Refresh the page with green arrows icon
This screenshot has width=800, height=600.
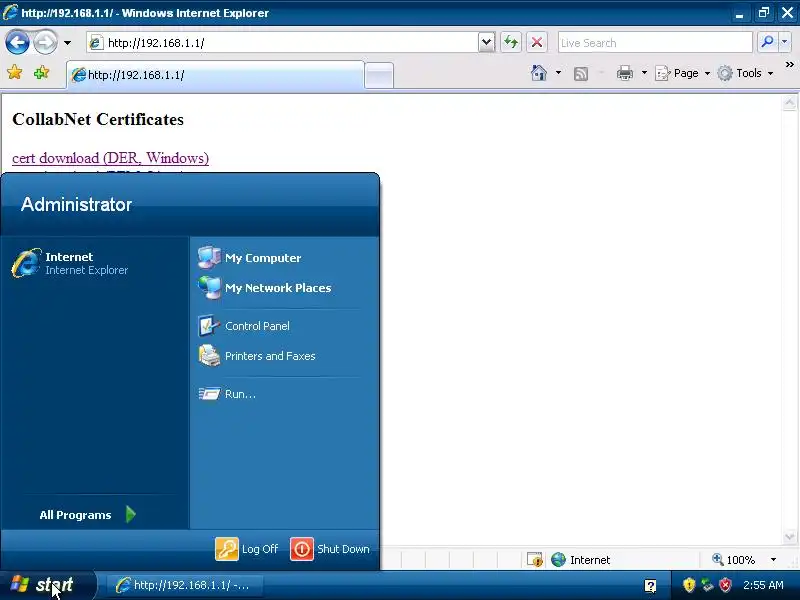pos(511,42)
